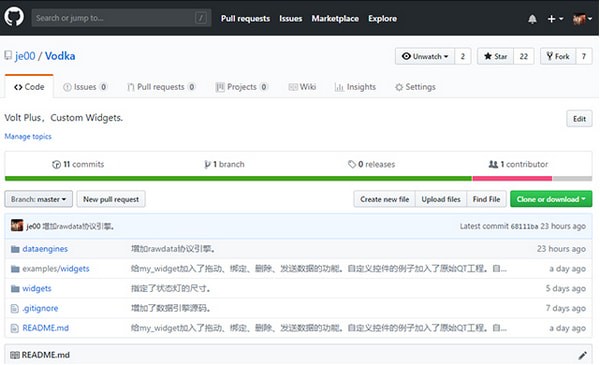This screenshot has height=365, width=600.
Task: Select the Projects tab
Action: point(241,87)
